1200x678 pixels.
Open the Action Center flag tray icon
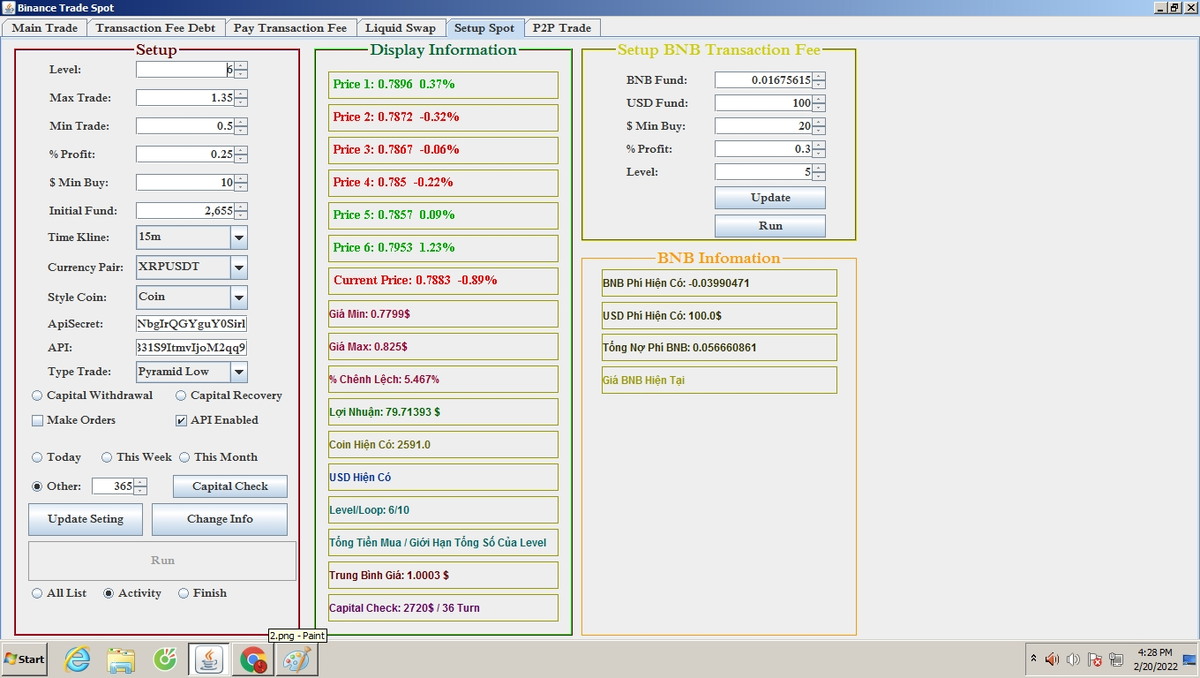click(1095, 659)
